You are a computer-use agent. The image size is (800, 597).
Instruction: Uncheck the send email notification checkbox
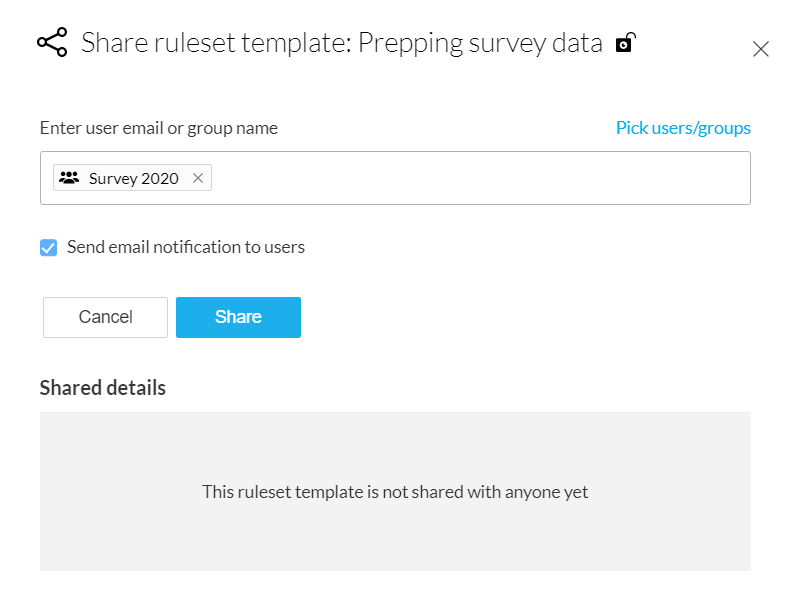(x=48, y=247)
